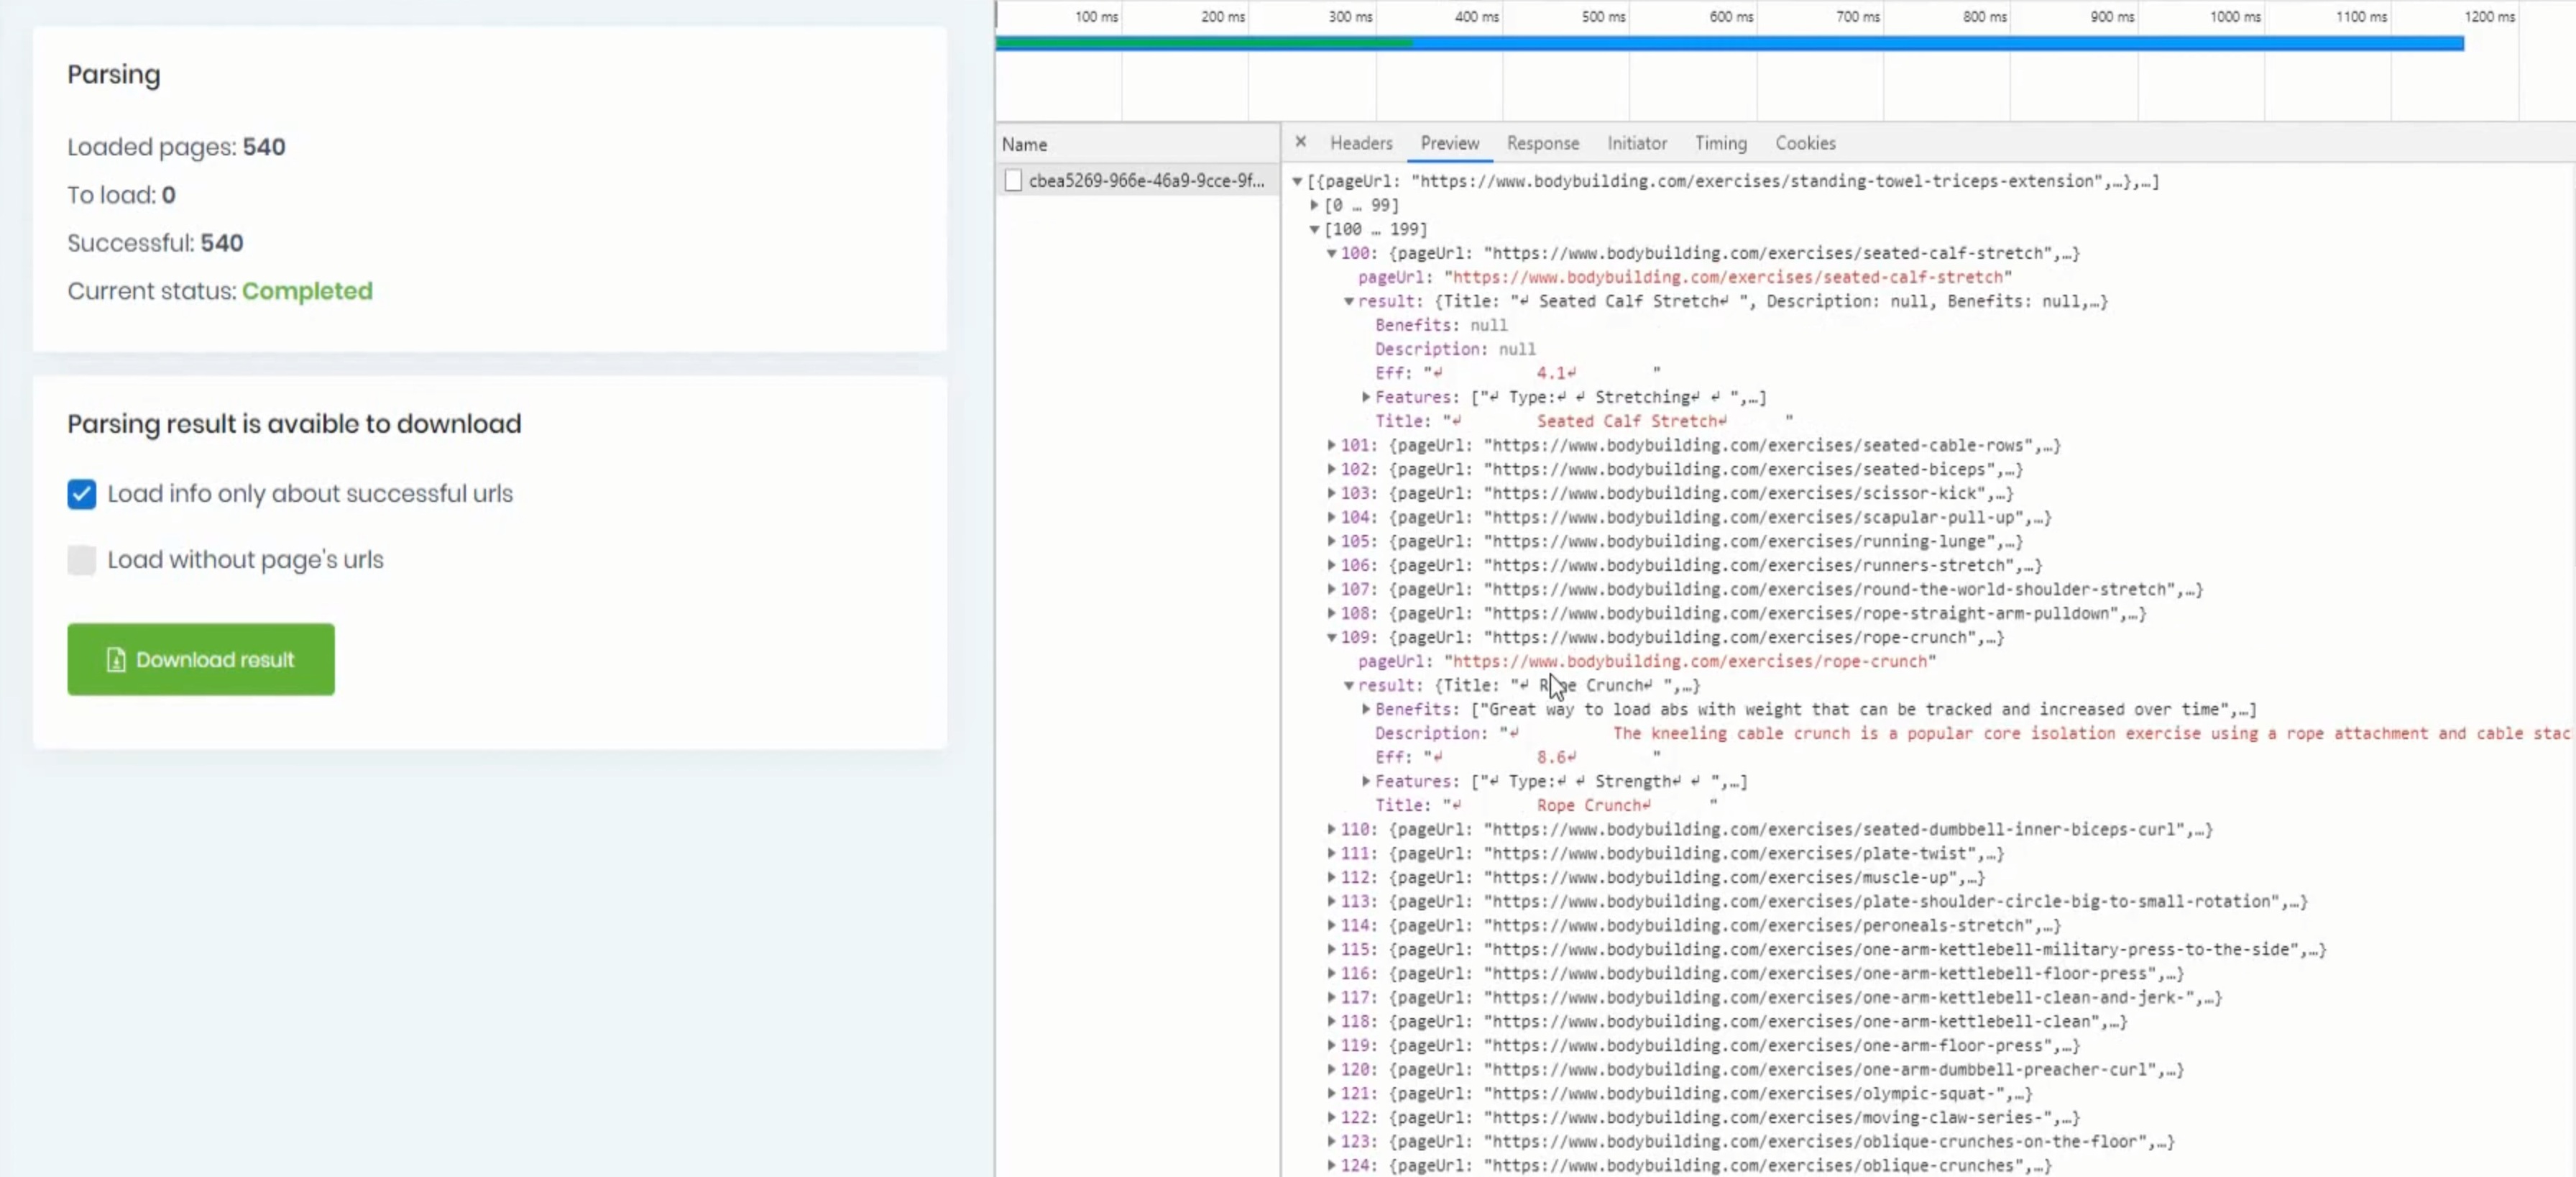This screenshot has width=2576, height=1177.
Task: Open the Cookies tab
Action: pos(1805,143)
